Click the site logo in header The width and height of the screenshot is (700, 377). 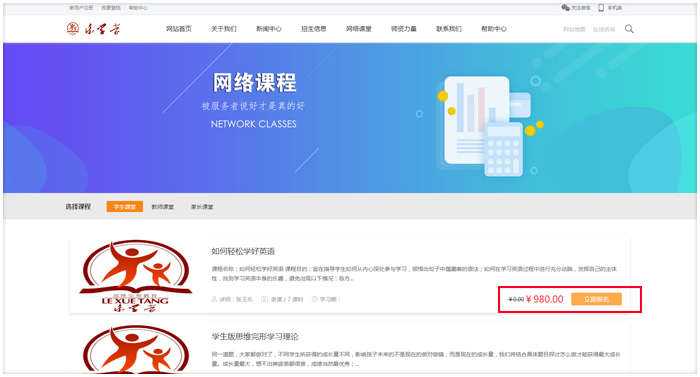(x=93, y=29)
